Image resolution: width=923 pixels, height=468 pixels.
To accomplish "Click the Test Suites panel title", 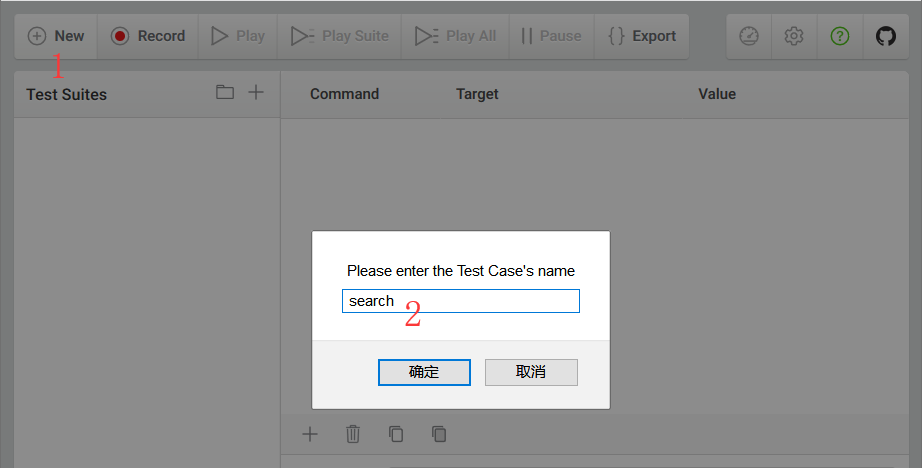I will 67,95.
